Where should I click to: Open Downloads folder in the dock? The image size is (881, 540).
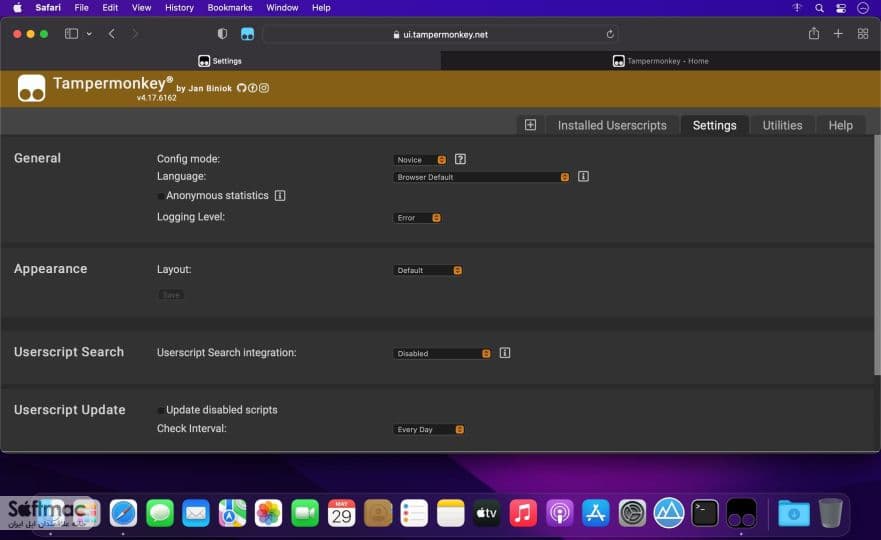click(x=793, y=512)
